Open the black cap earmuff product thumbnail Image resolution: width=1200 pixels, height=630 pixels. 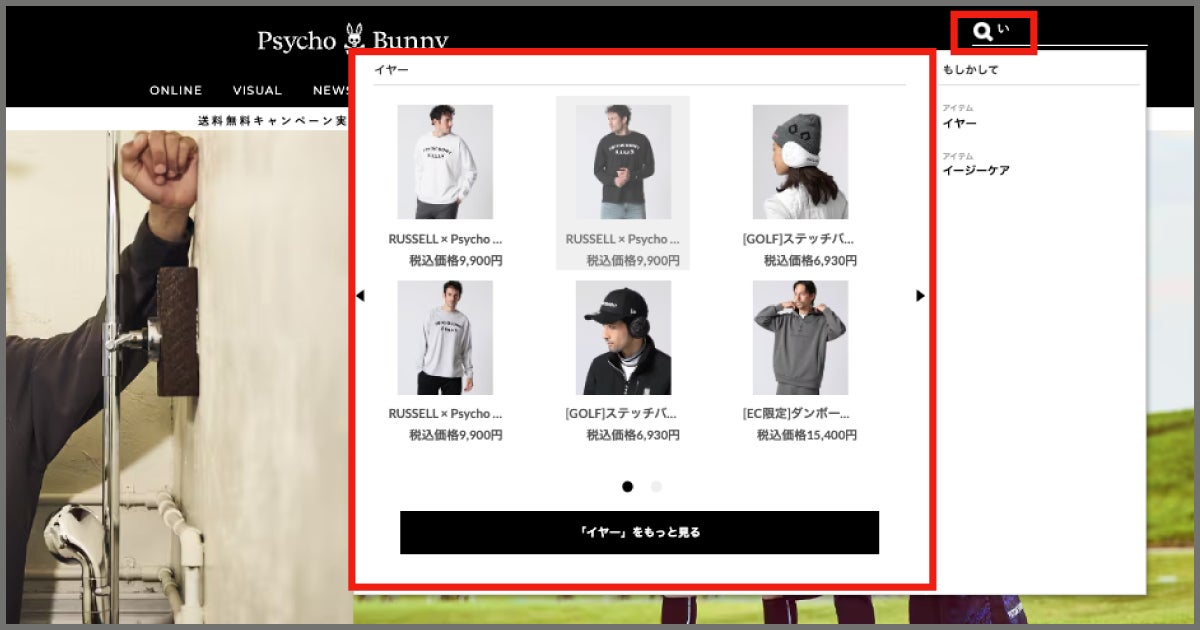coord(623,338)
